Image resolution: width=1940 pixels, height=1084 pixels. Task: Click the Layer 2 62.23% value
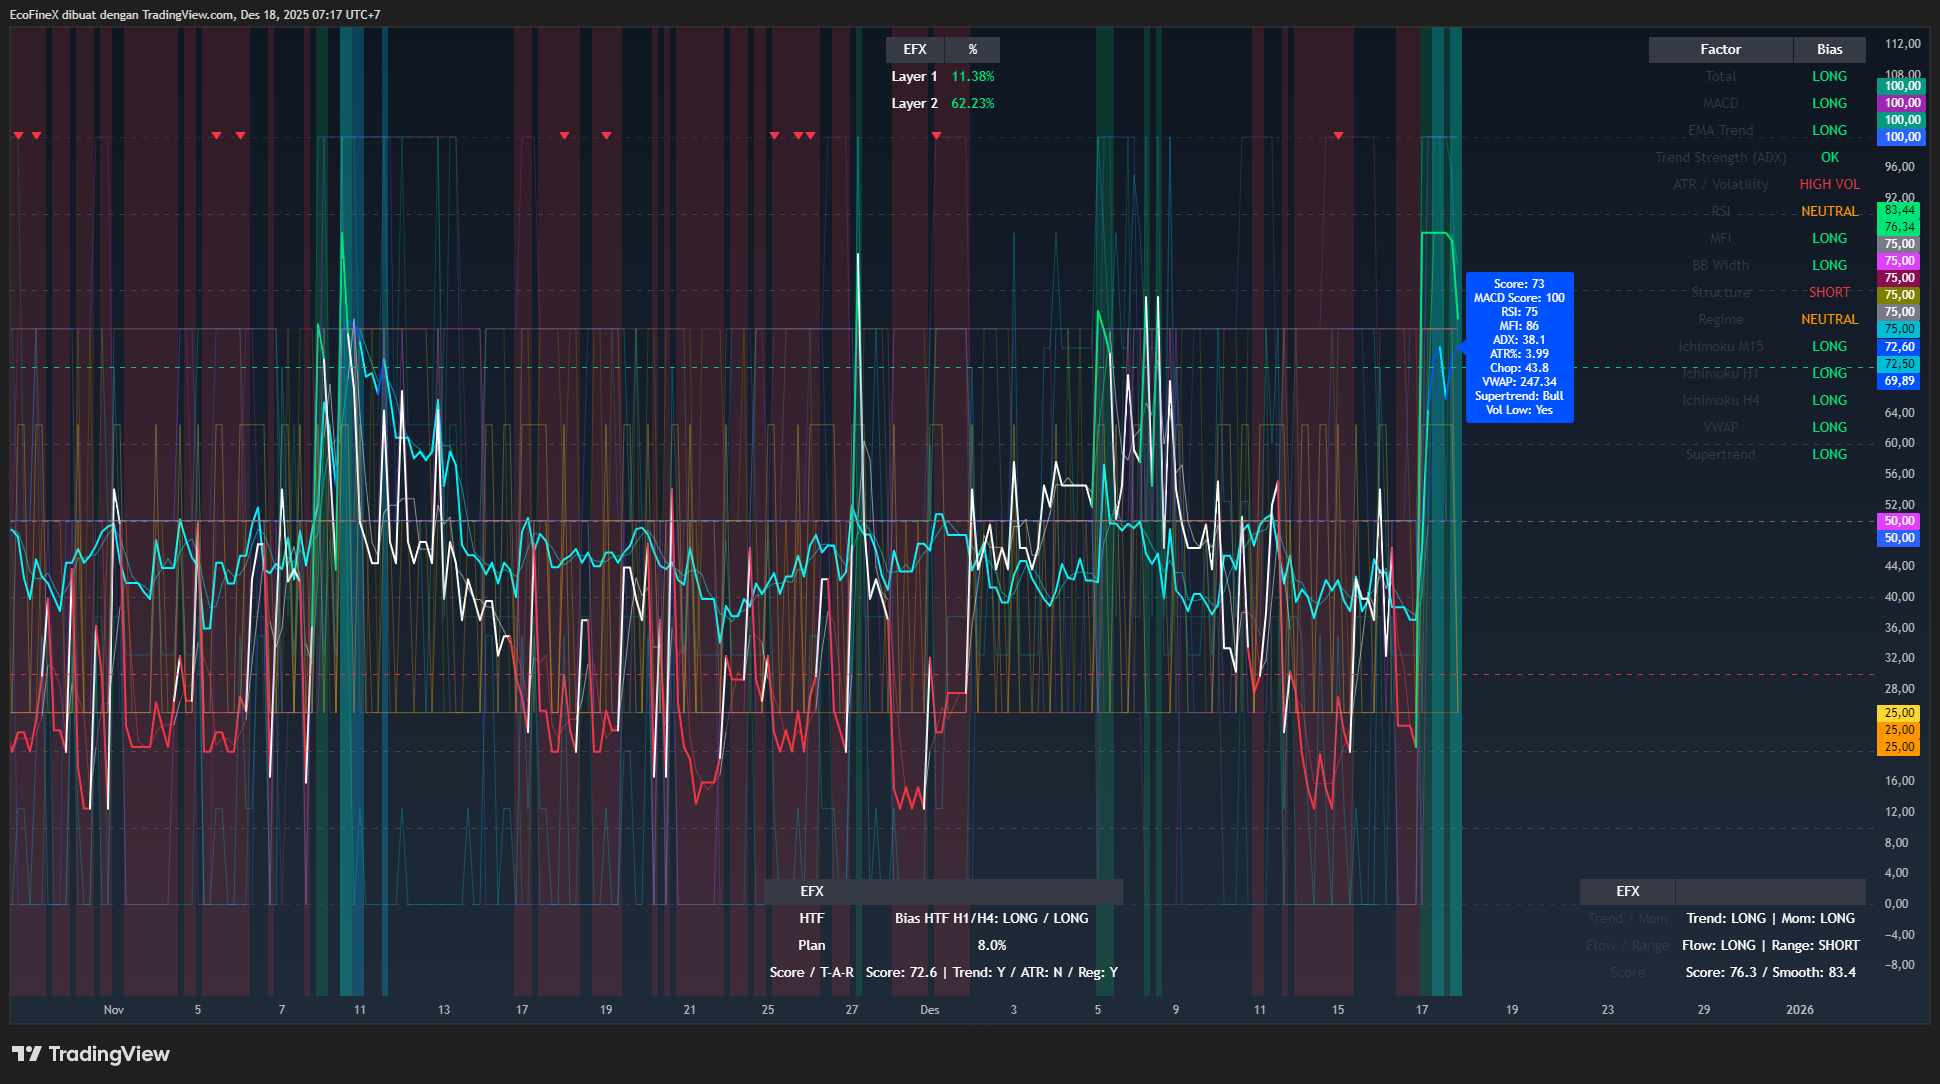click(972, 103)
